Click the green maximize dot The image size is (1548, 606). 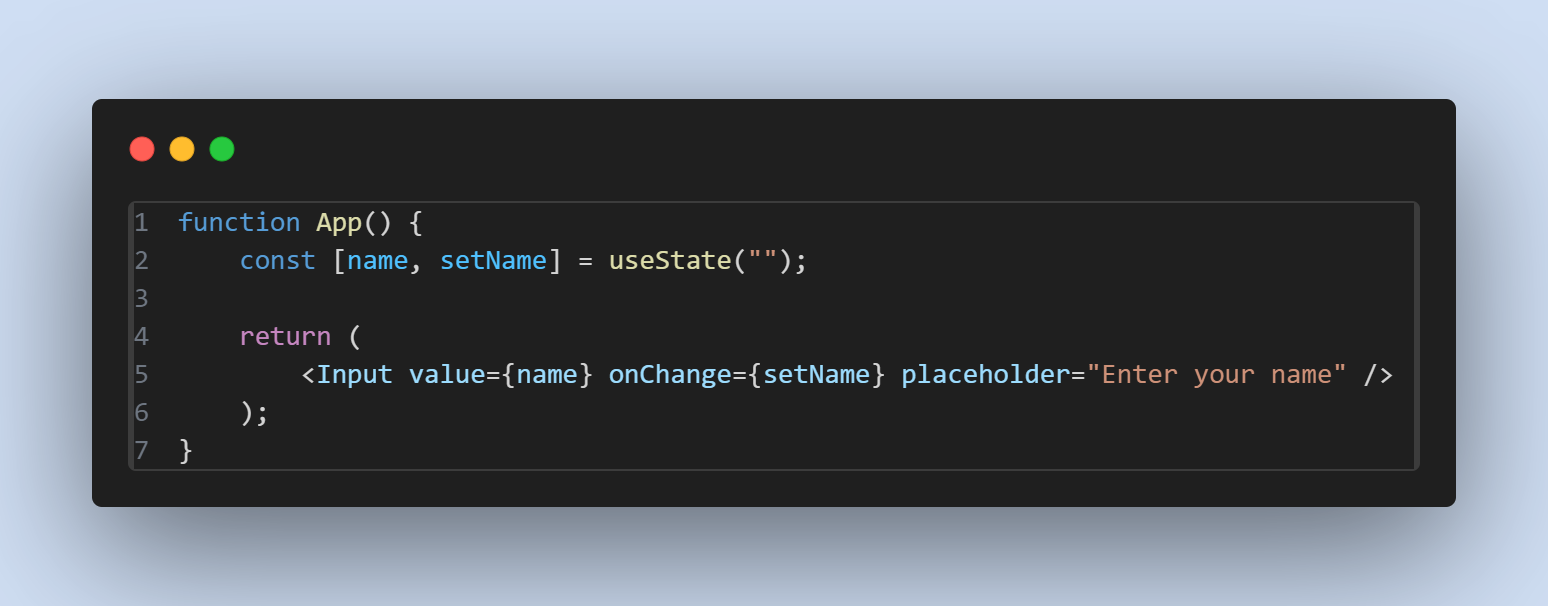(x=222, y=149)
